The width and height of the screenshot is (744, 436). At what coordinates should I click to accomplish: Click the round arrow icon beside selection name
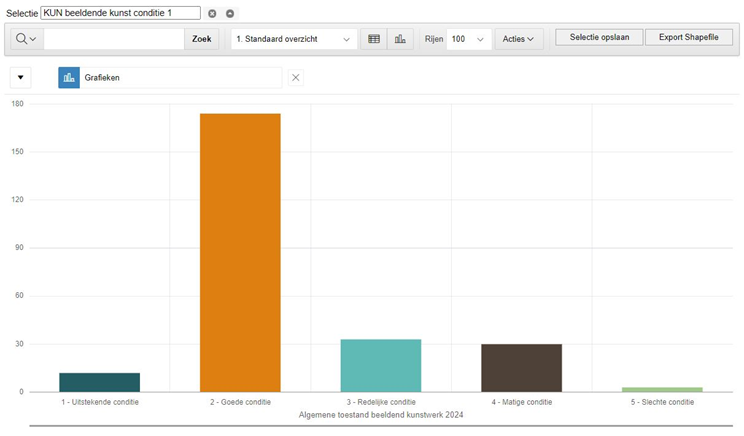coord(230,13)
